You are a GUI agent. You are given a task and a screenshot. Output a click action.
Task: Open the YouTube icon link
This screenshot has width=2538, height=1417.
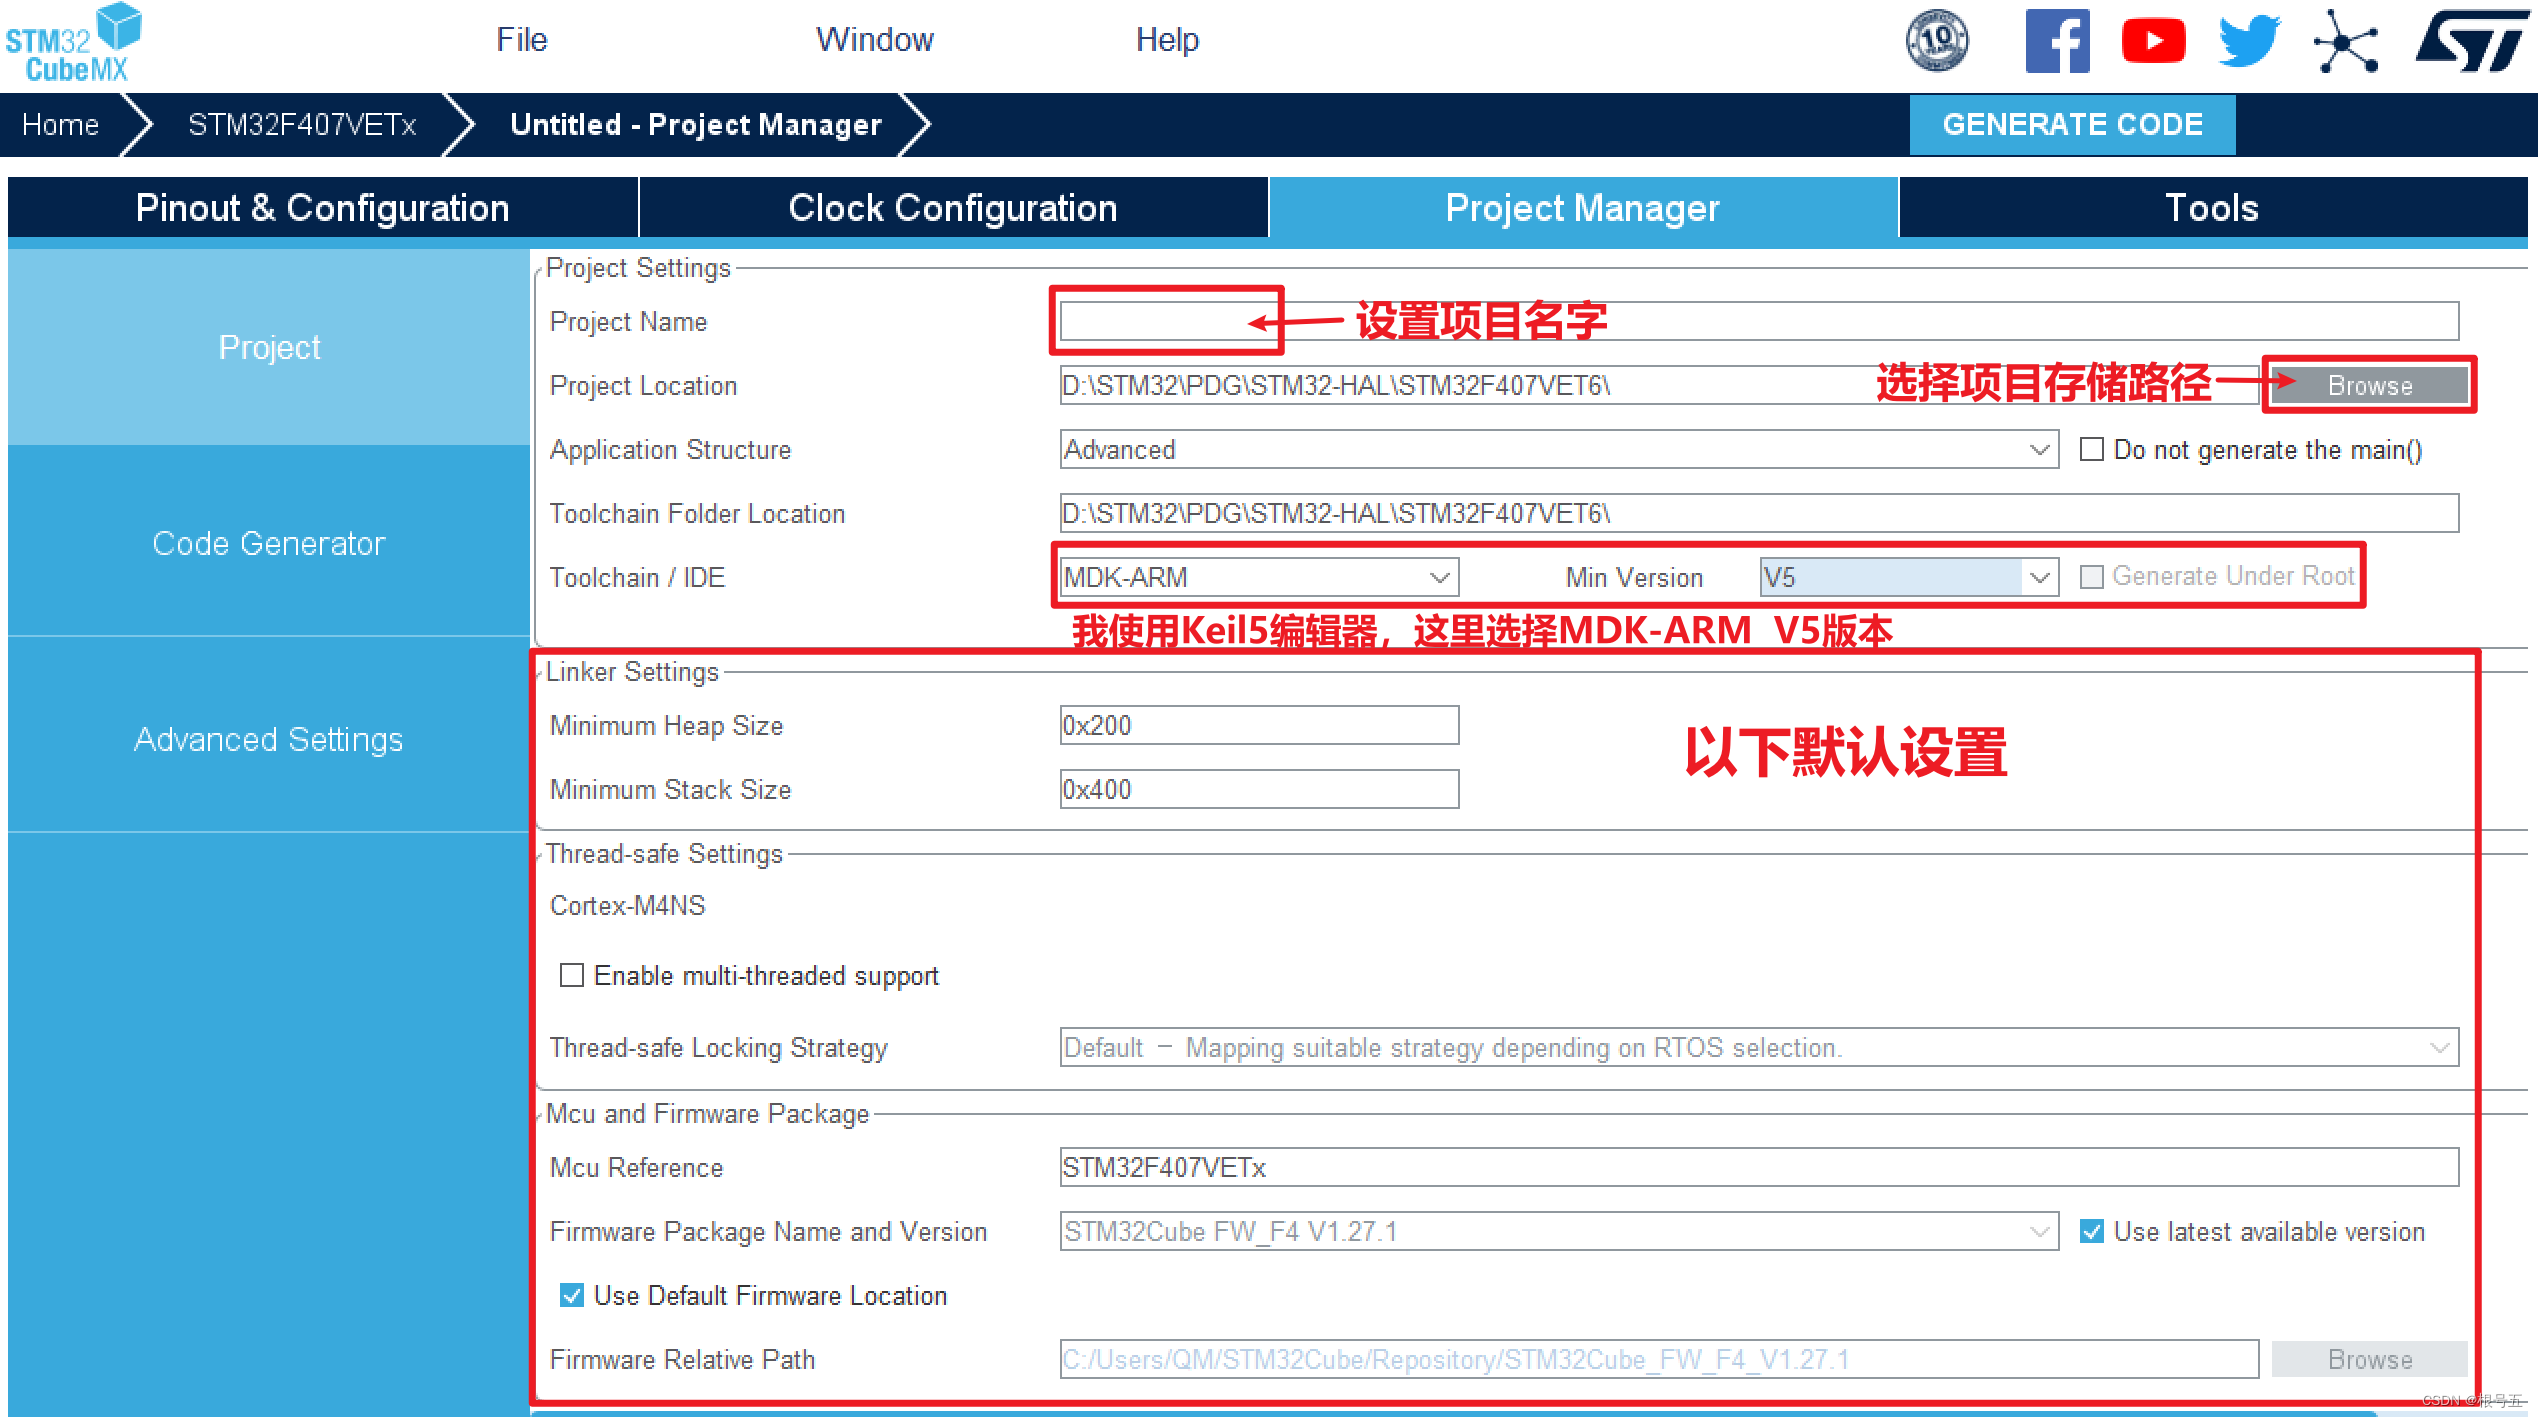(x=2153, y=41)
